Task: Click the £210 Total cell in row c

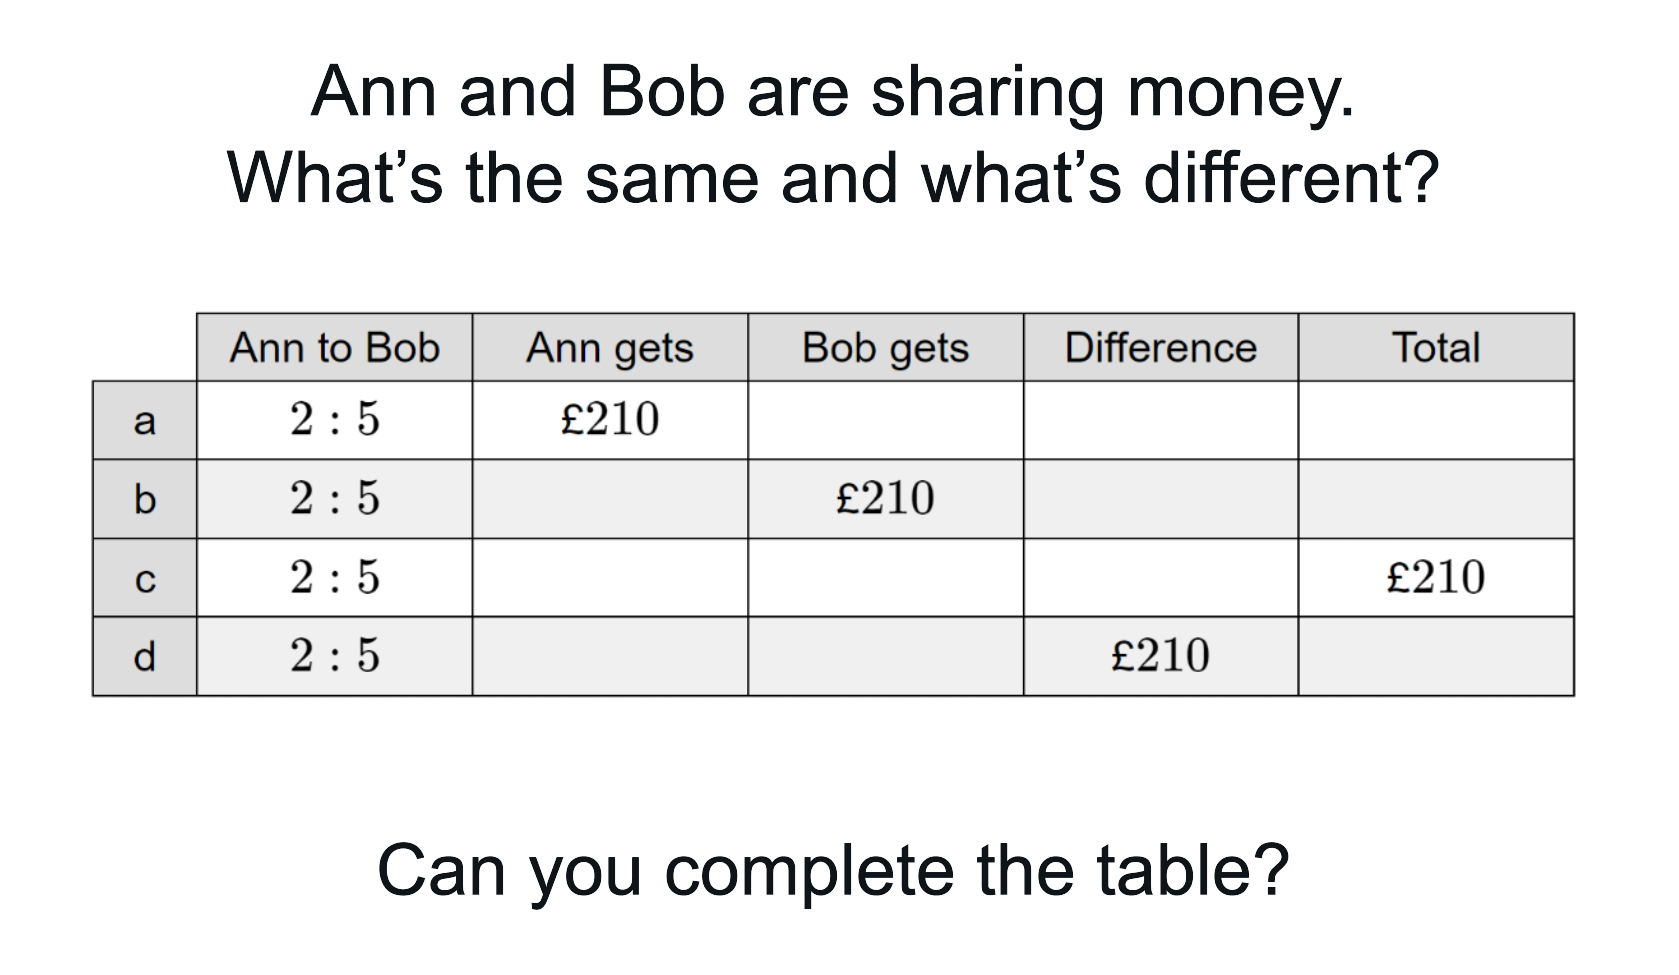Action: tap(1436, 577)
